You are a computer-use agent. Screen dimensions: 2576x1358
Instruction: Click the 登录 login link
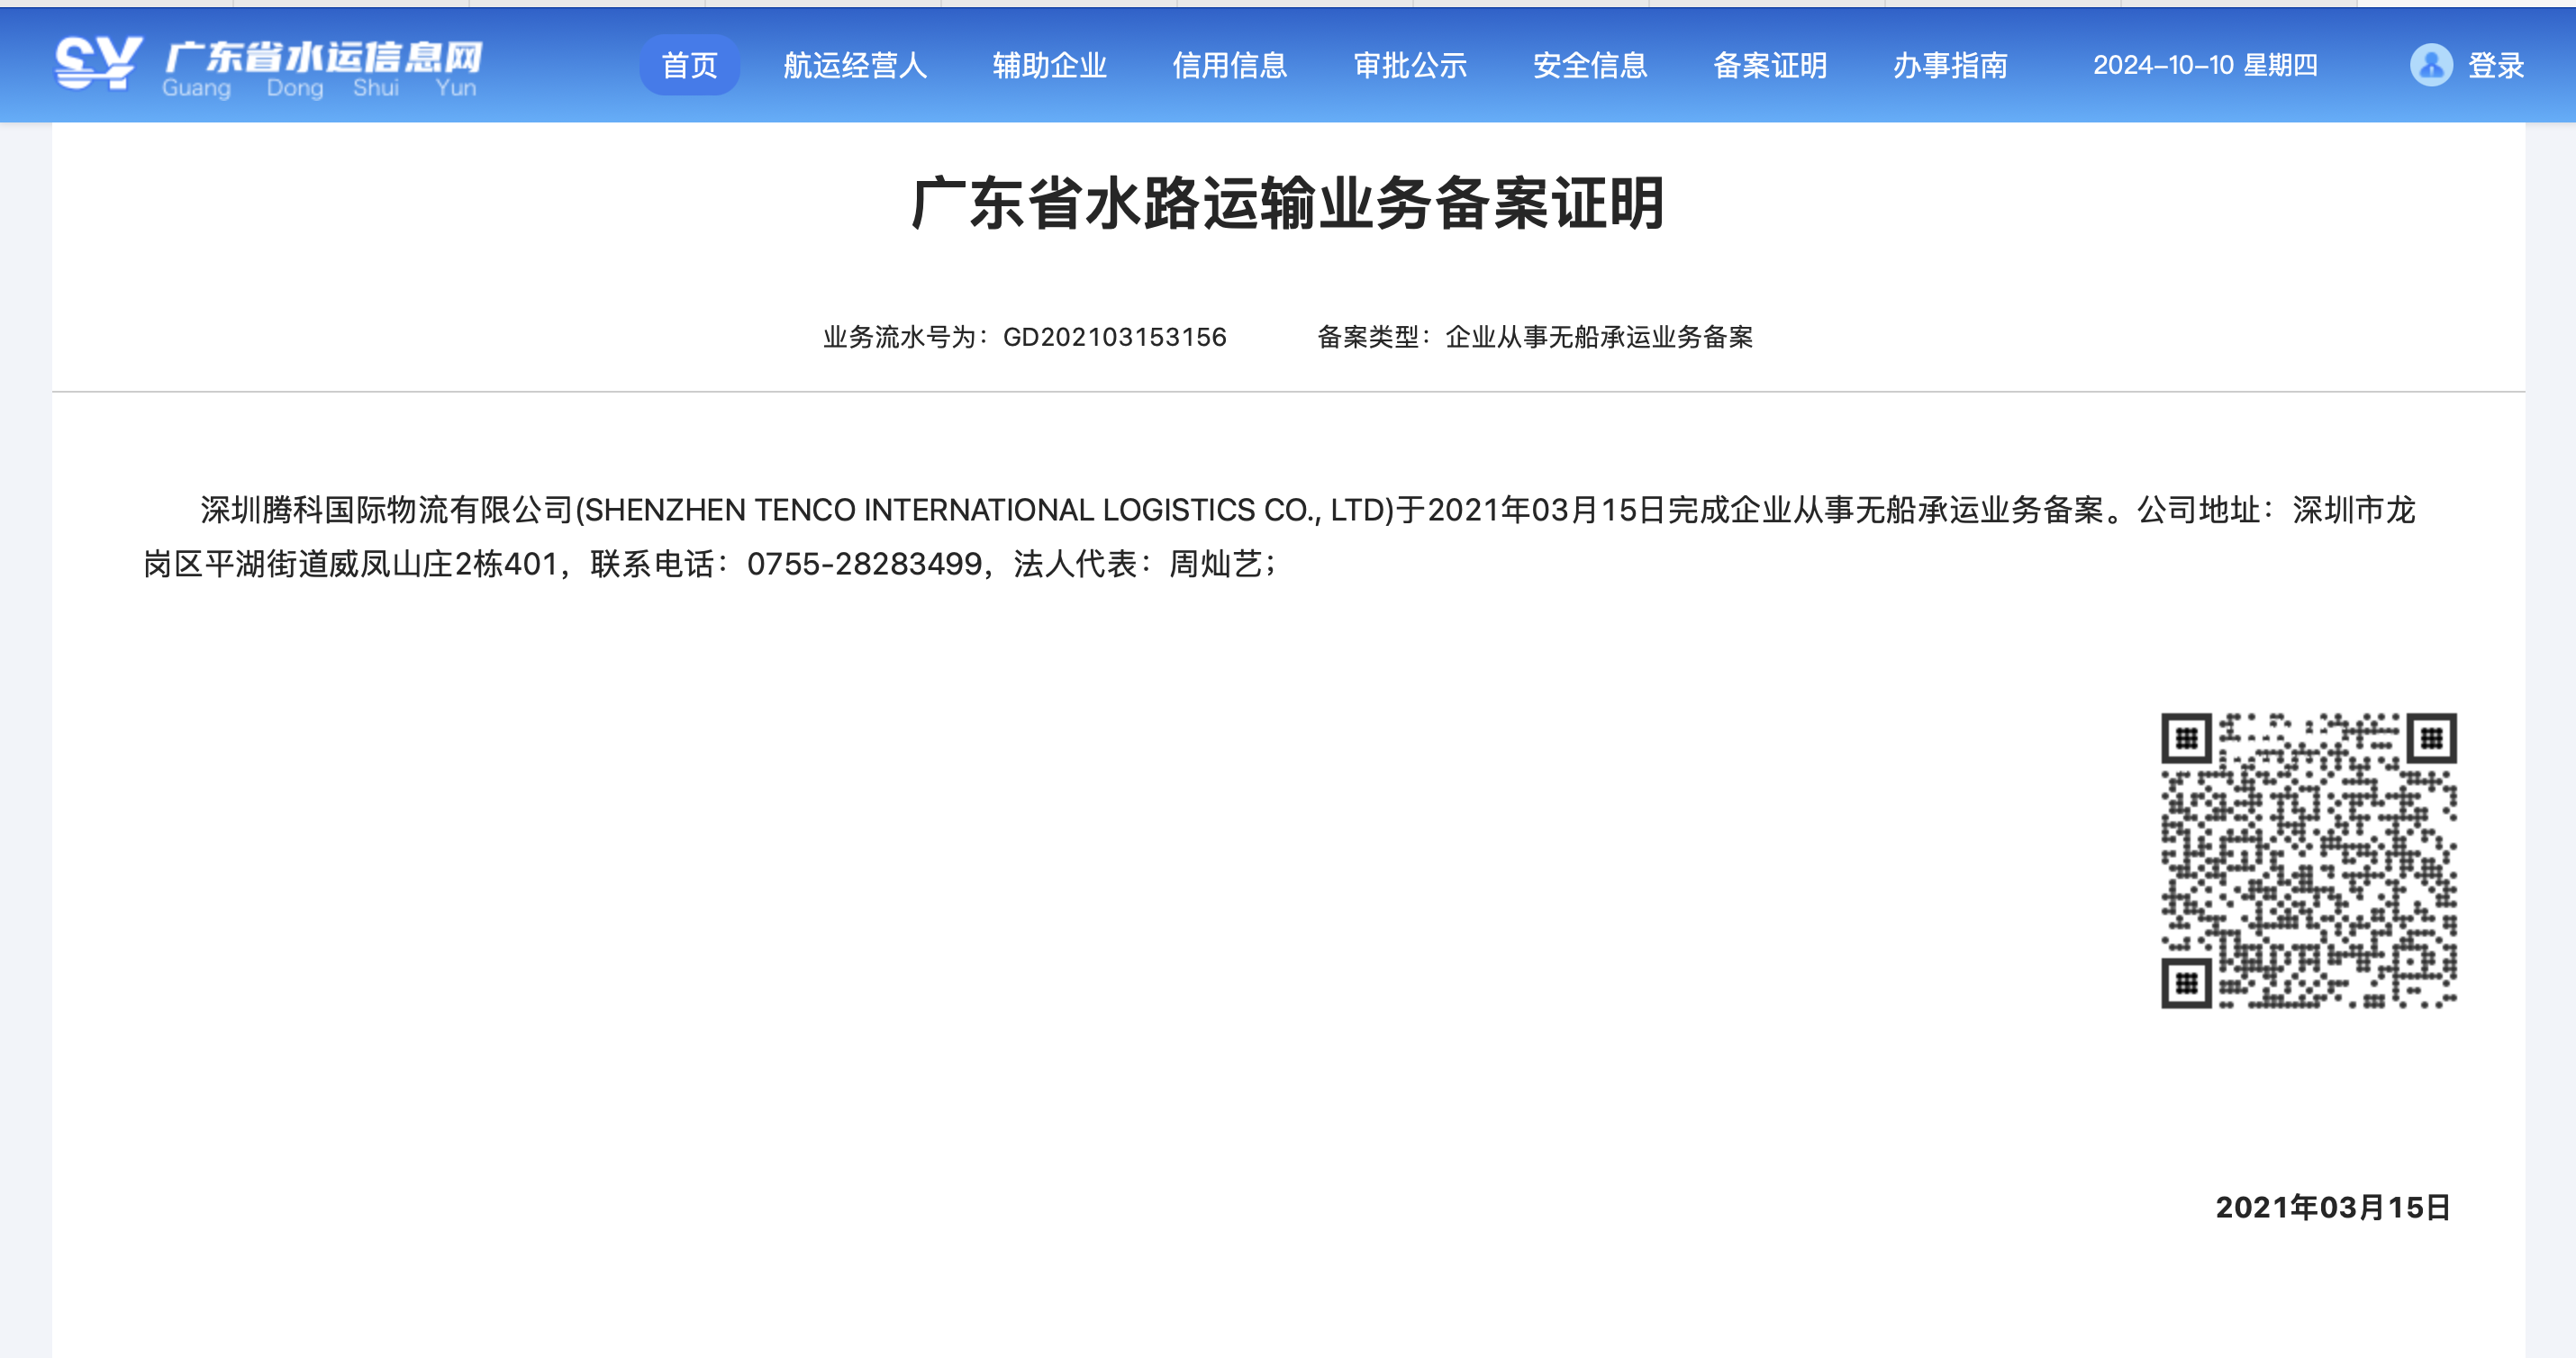point(2496,65)
